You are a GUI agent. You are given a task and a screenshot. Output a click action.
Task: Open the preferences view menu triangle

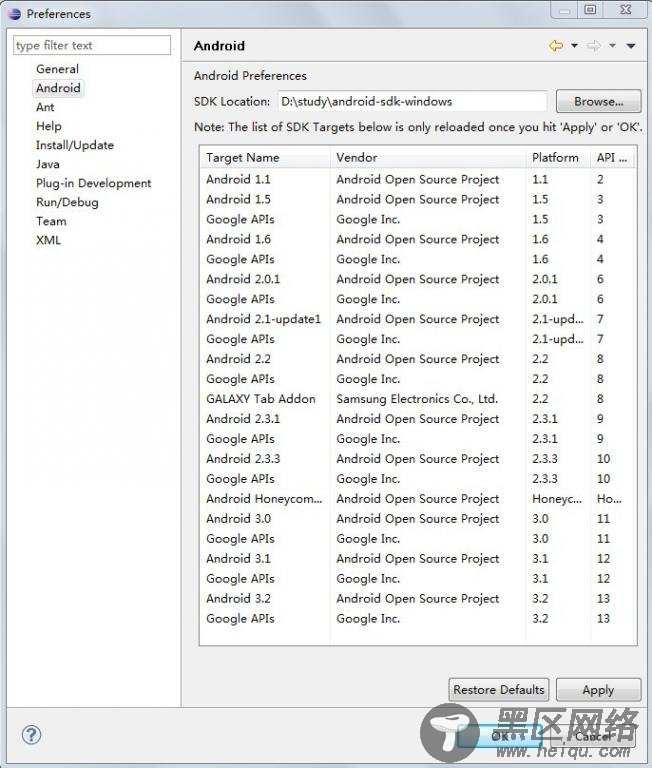[x=631, y=46]
